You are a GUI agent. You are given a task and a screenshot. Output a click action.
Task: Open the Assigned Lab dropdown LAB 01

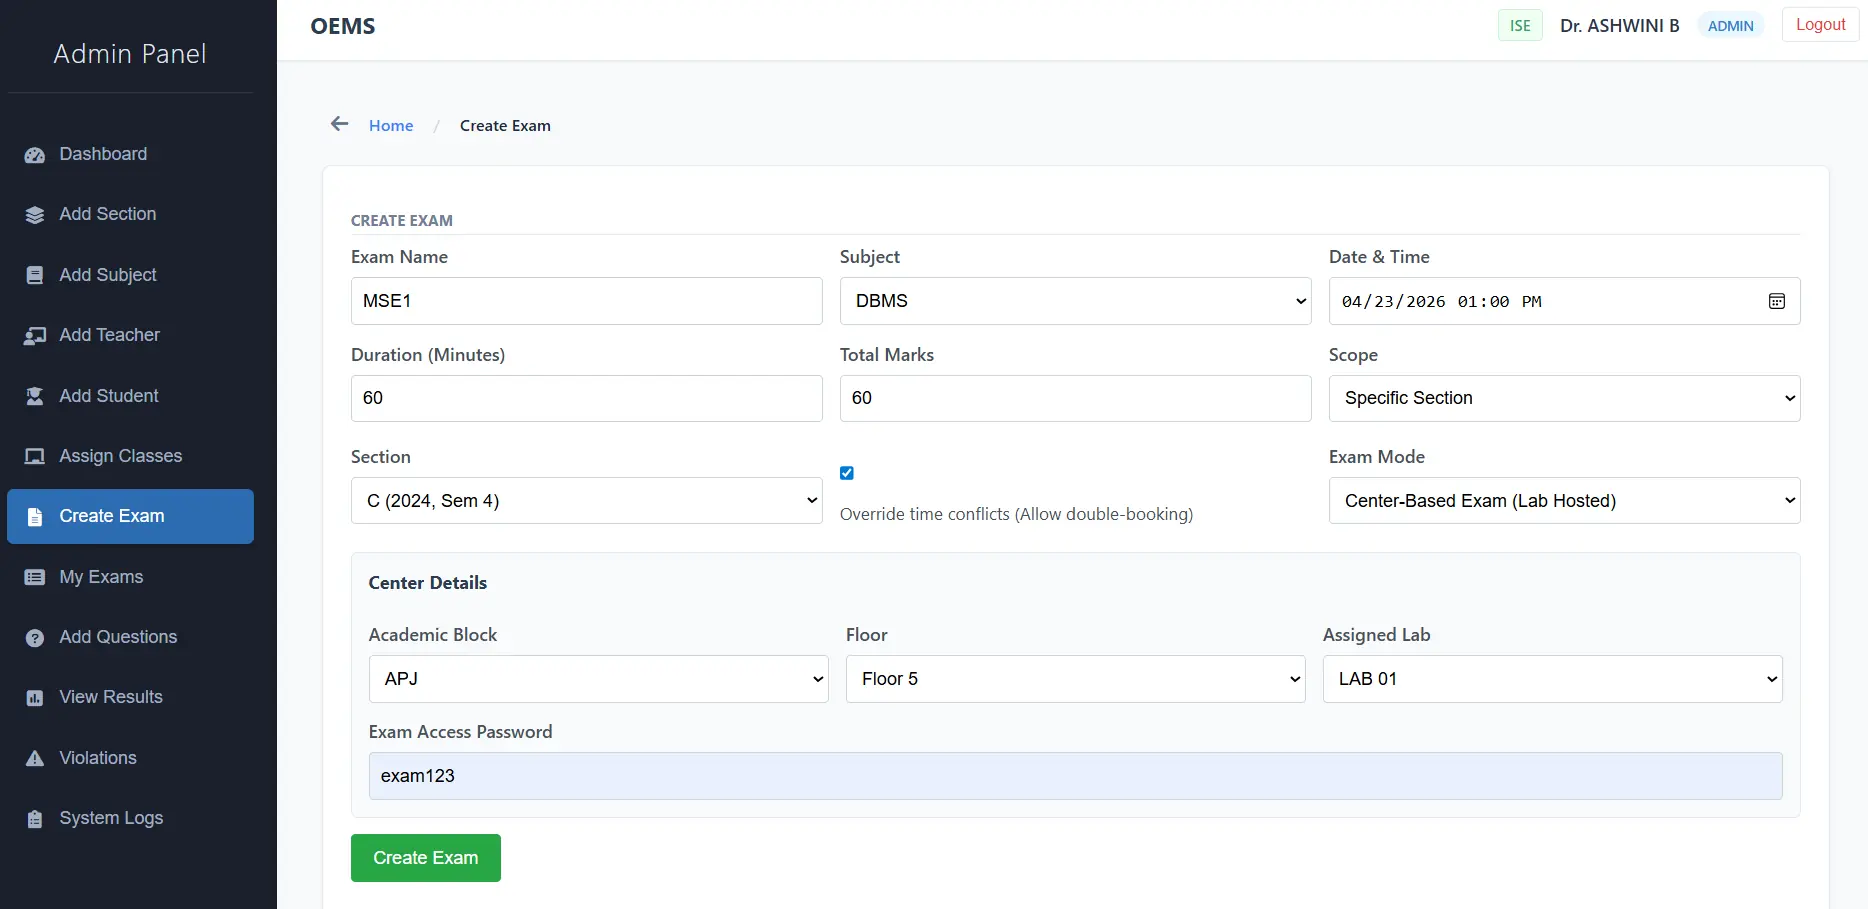click(1553, 679)
